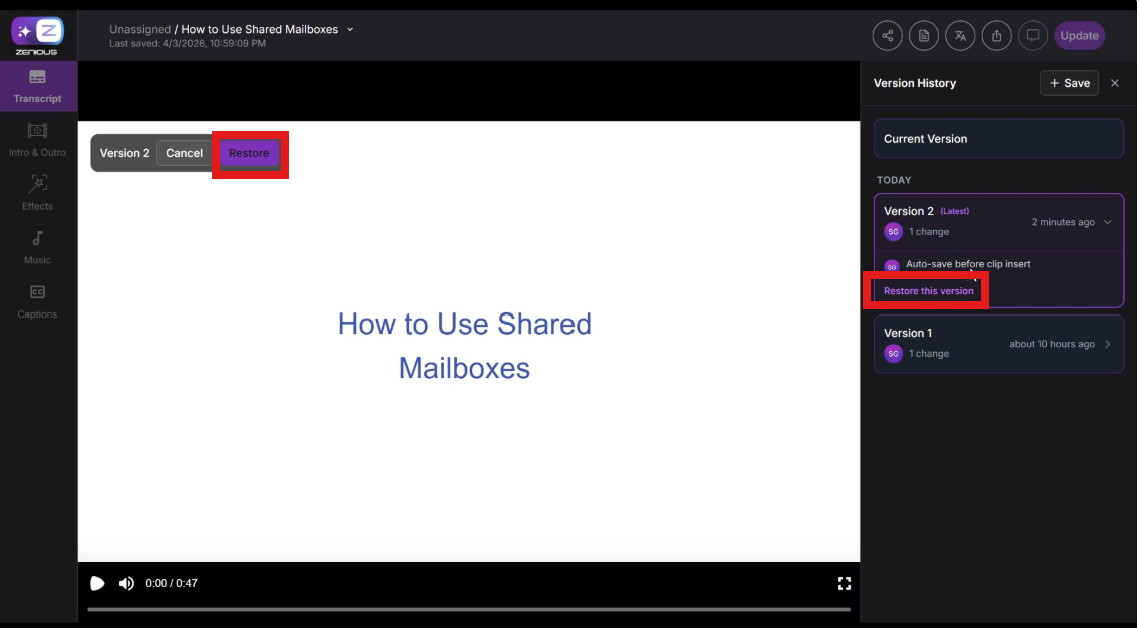Mute the video volume
The width and height of the screenshot is (1140, 628).
126,583
